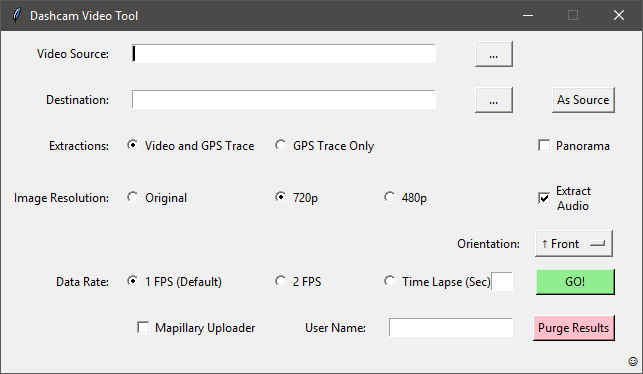Browse for a Destination folder
This screenshot has width=643, height=374.
tap(494, 100)
